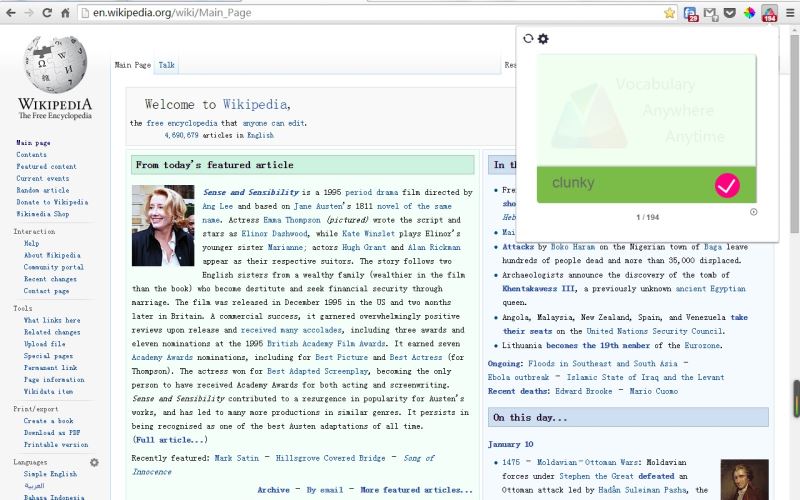Open Edward Brooke recent deaths link
The width and height of the screenshot is (800, 500).
(584, 391)
